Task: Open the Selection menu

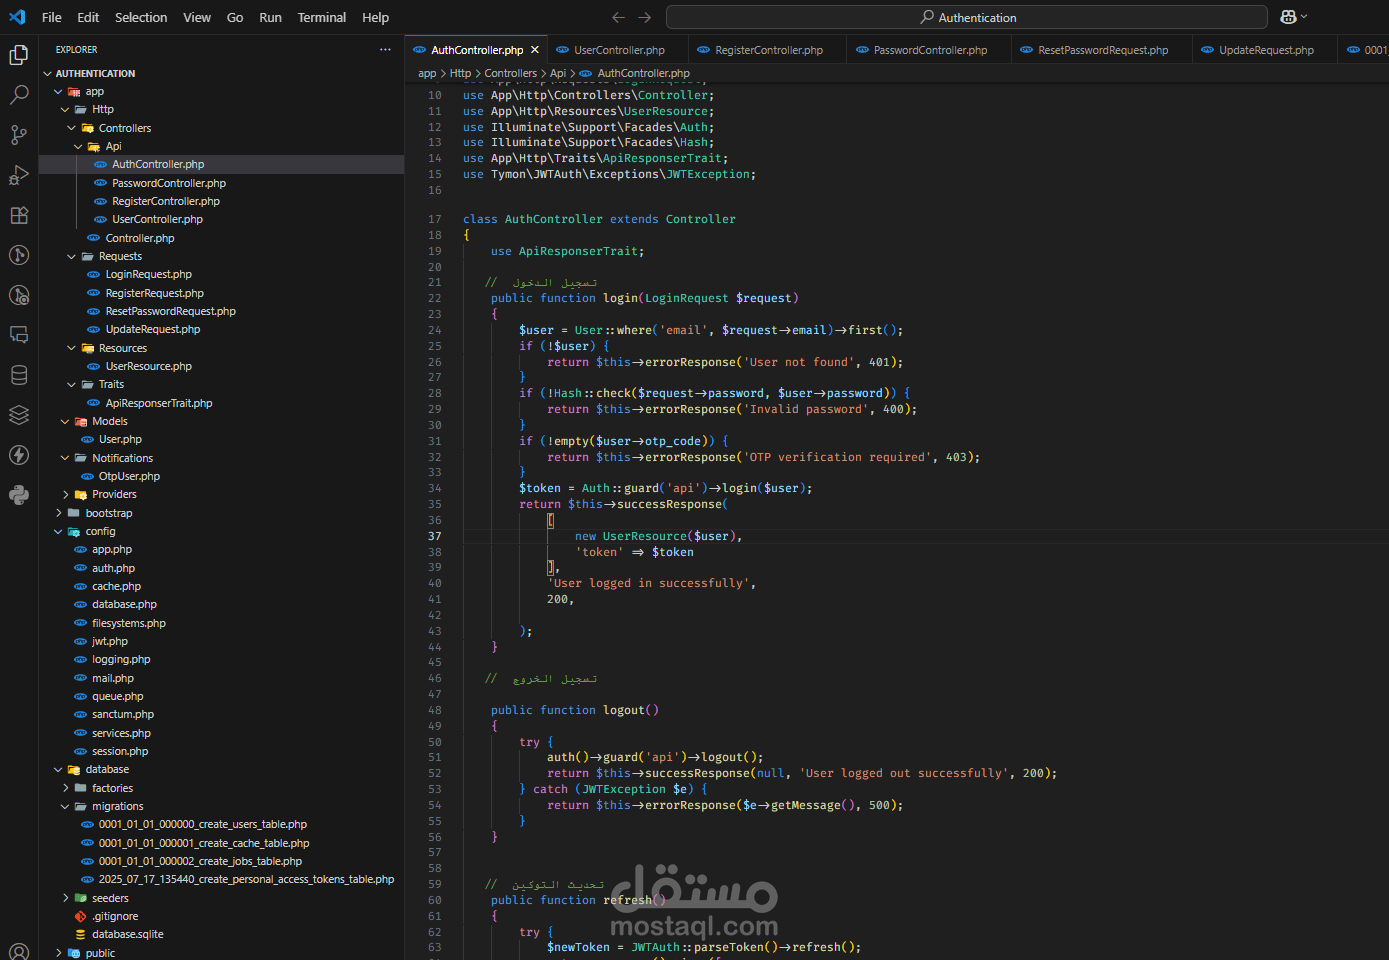Action: (141, 17)
